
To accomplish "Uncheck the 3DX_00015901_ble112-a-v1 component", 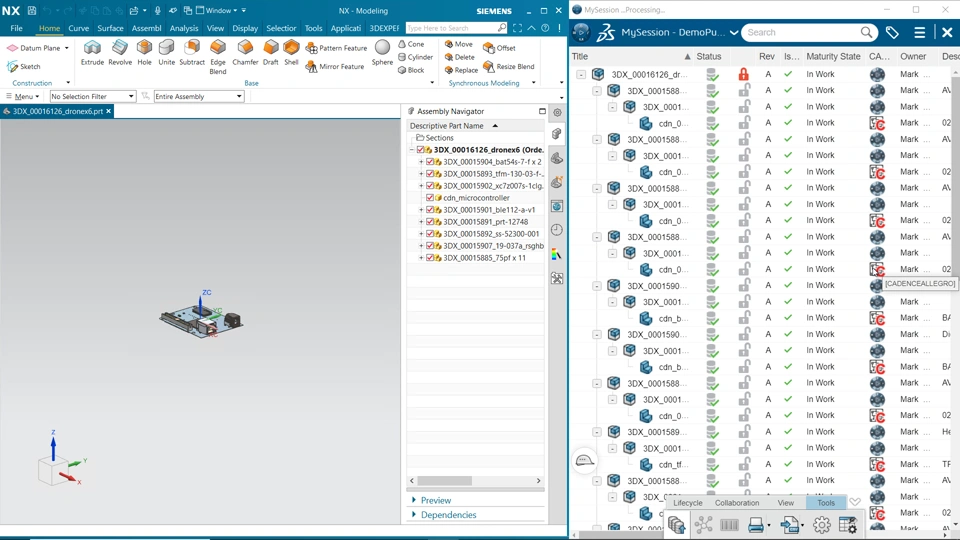I will [x=430, y=210].
